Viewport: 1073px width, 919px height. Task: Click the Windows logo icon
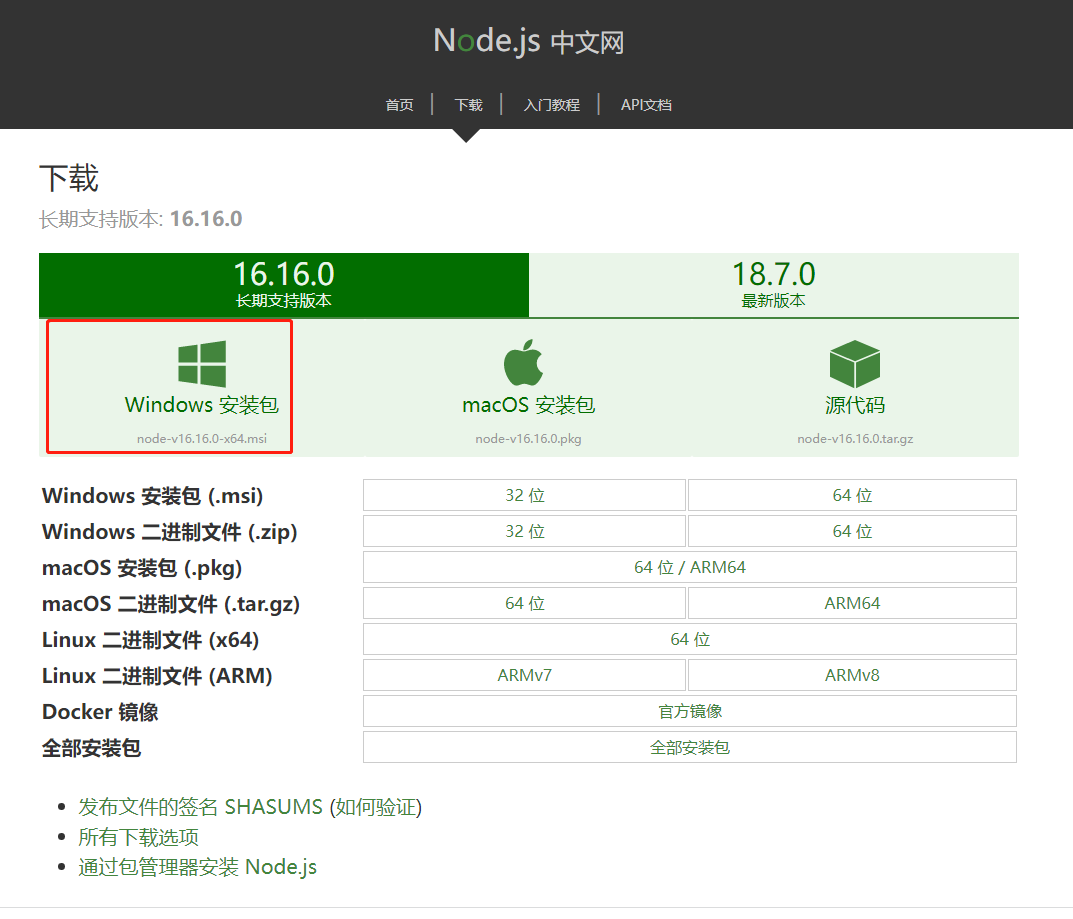[x=202, y=363]
